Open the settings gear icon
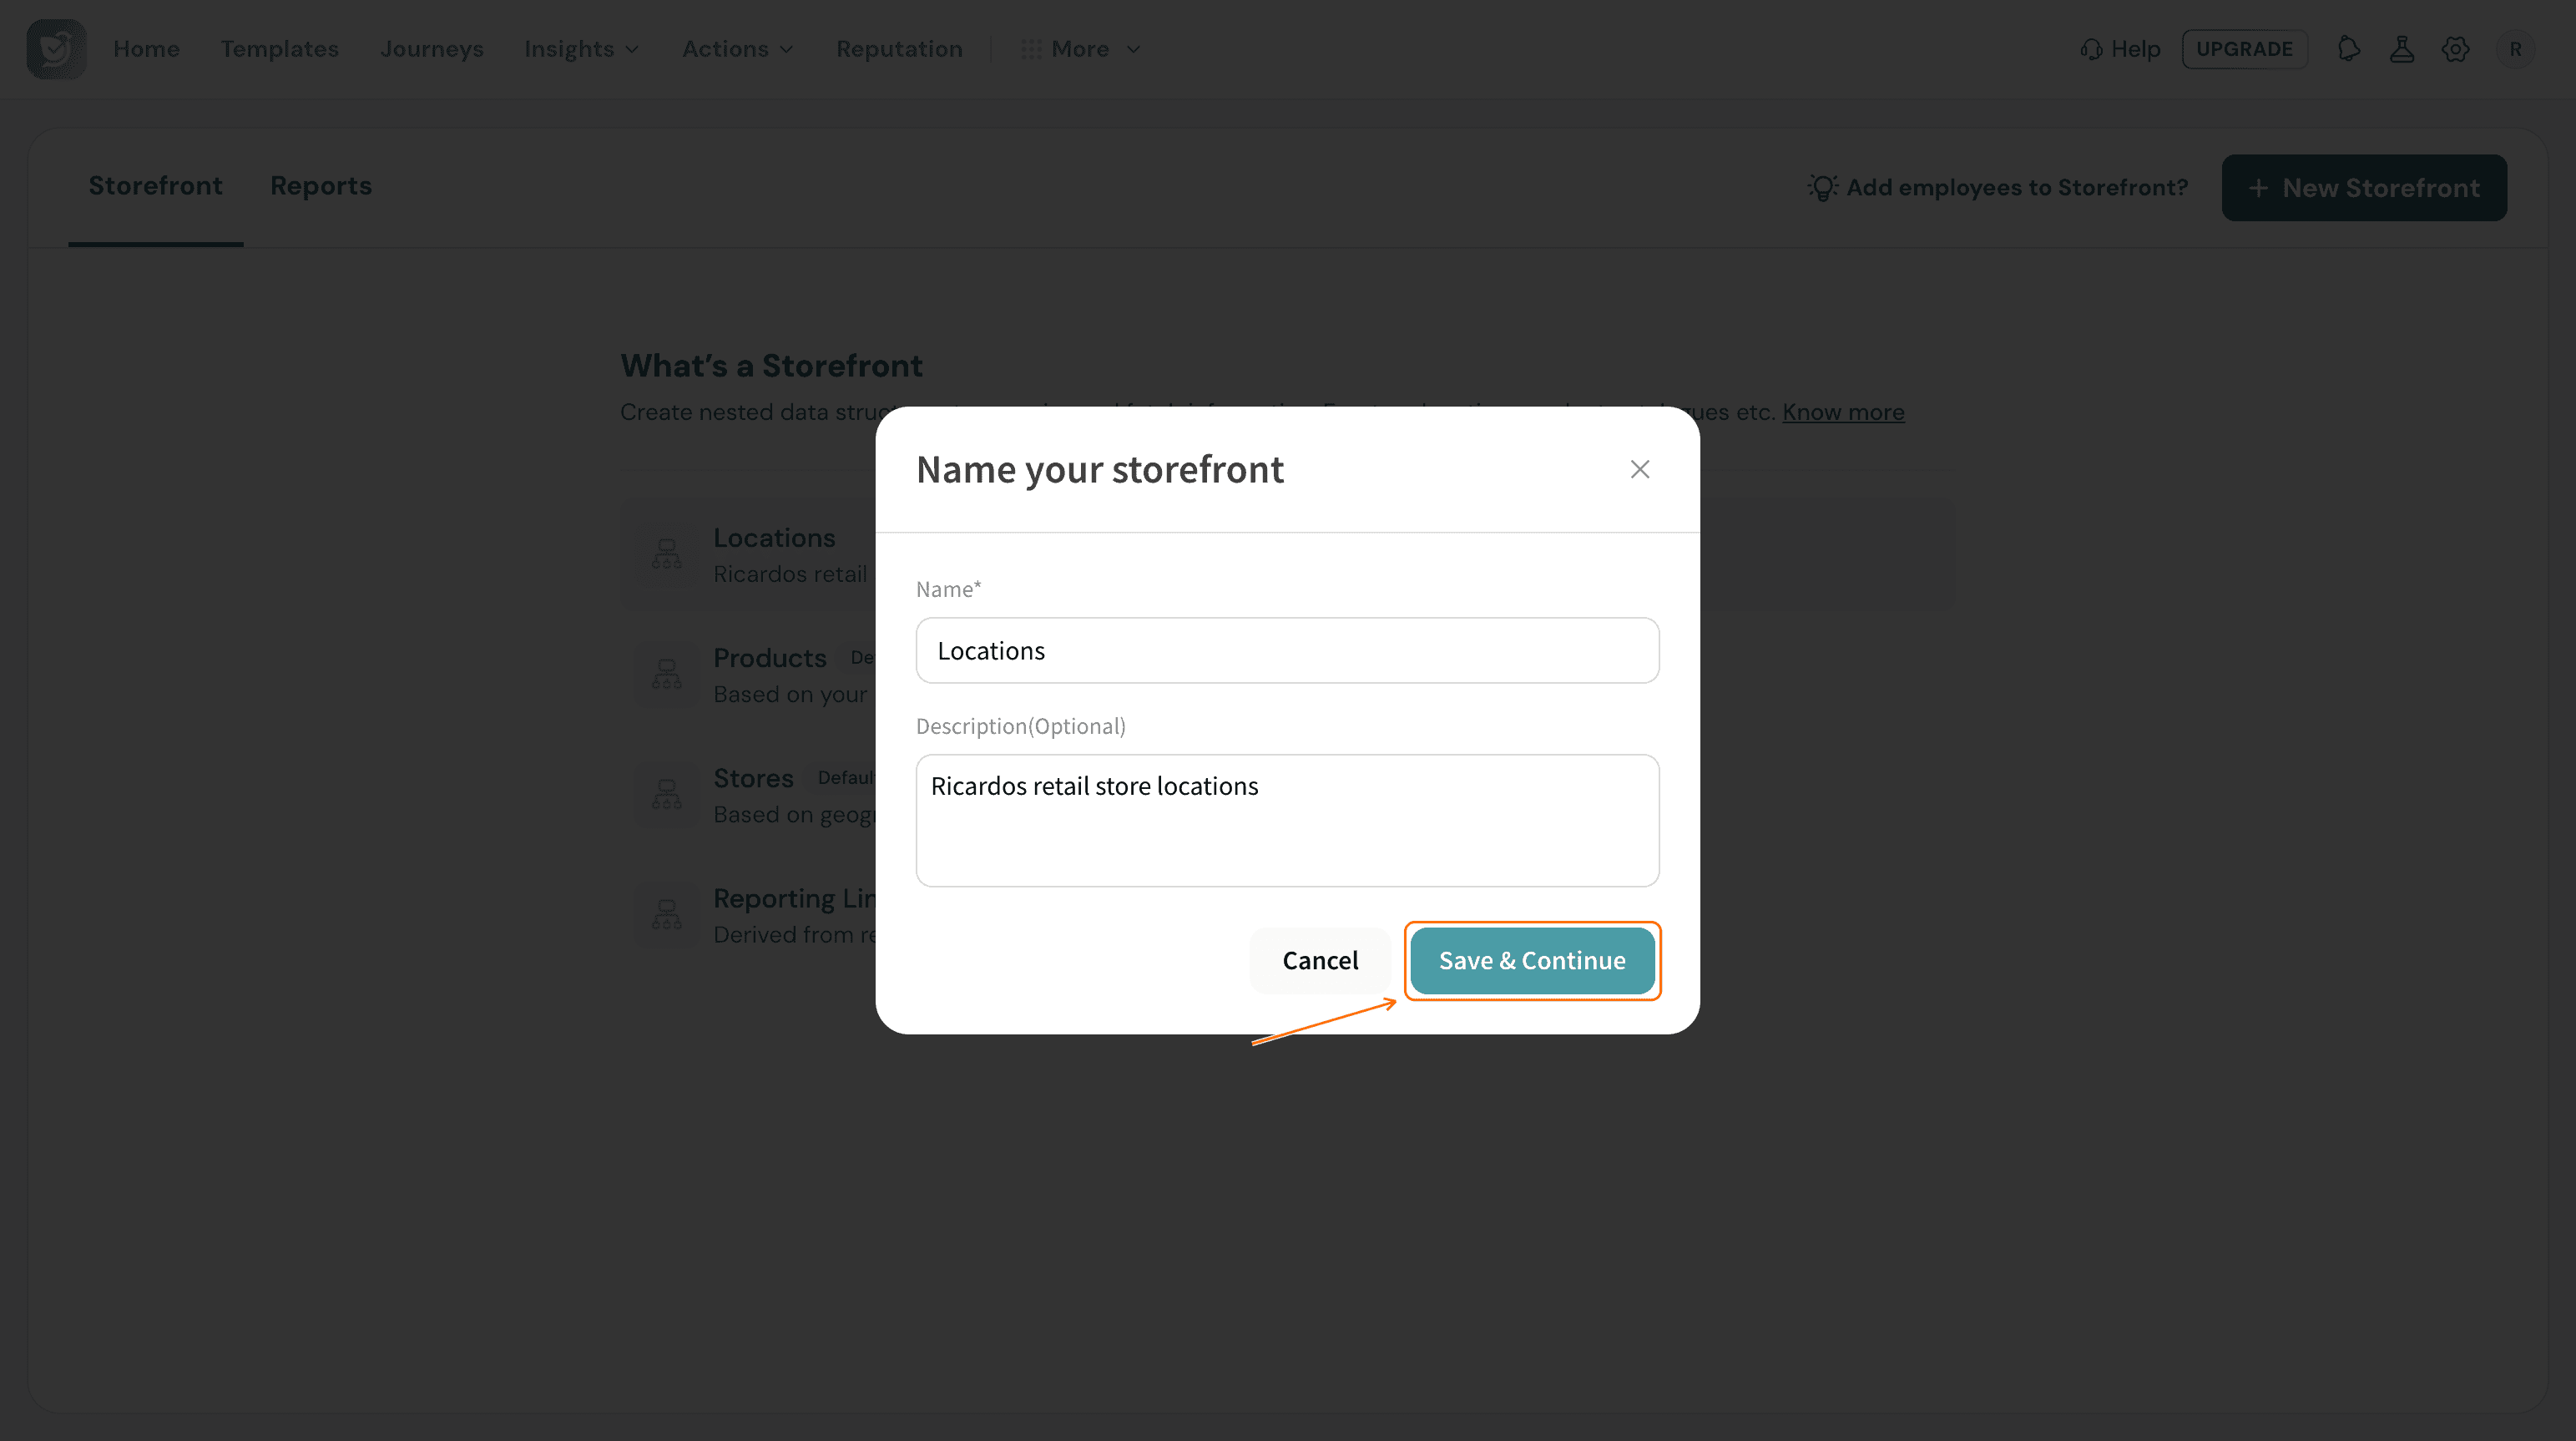 coord(2455,49)
